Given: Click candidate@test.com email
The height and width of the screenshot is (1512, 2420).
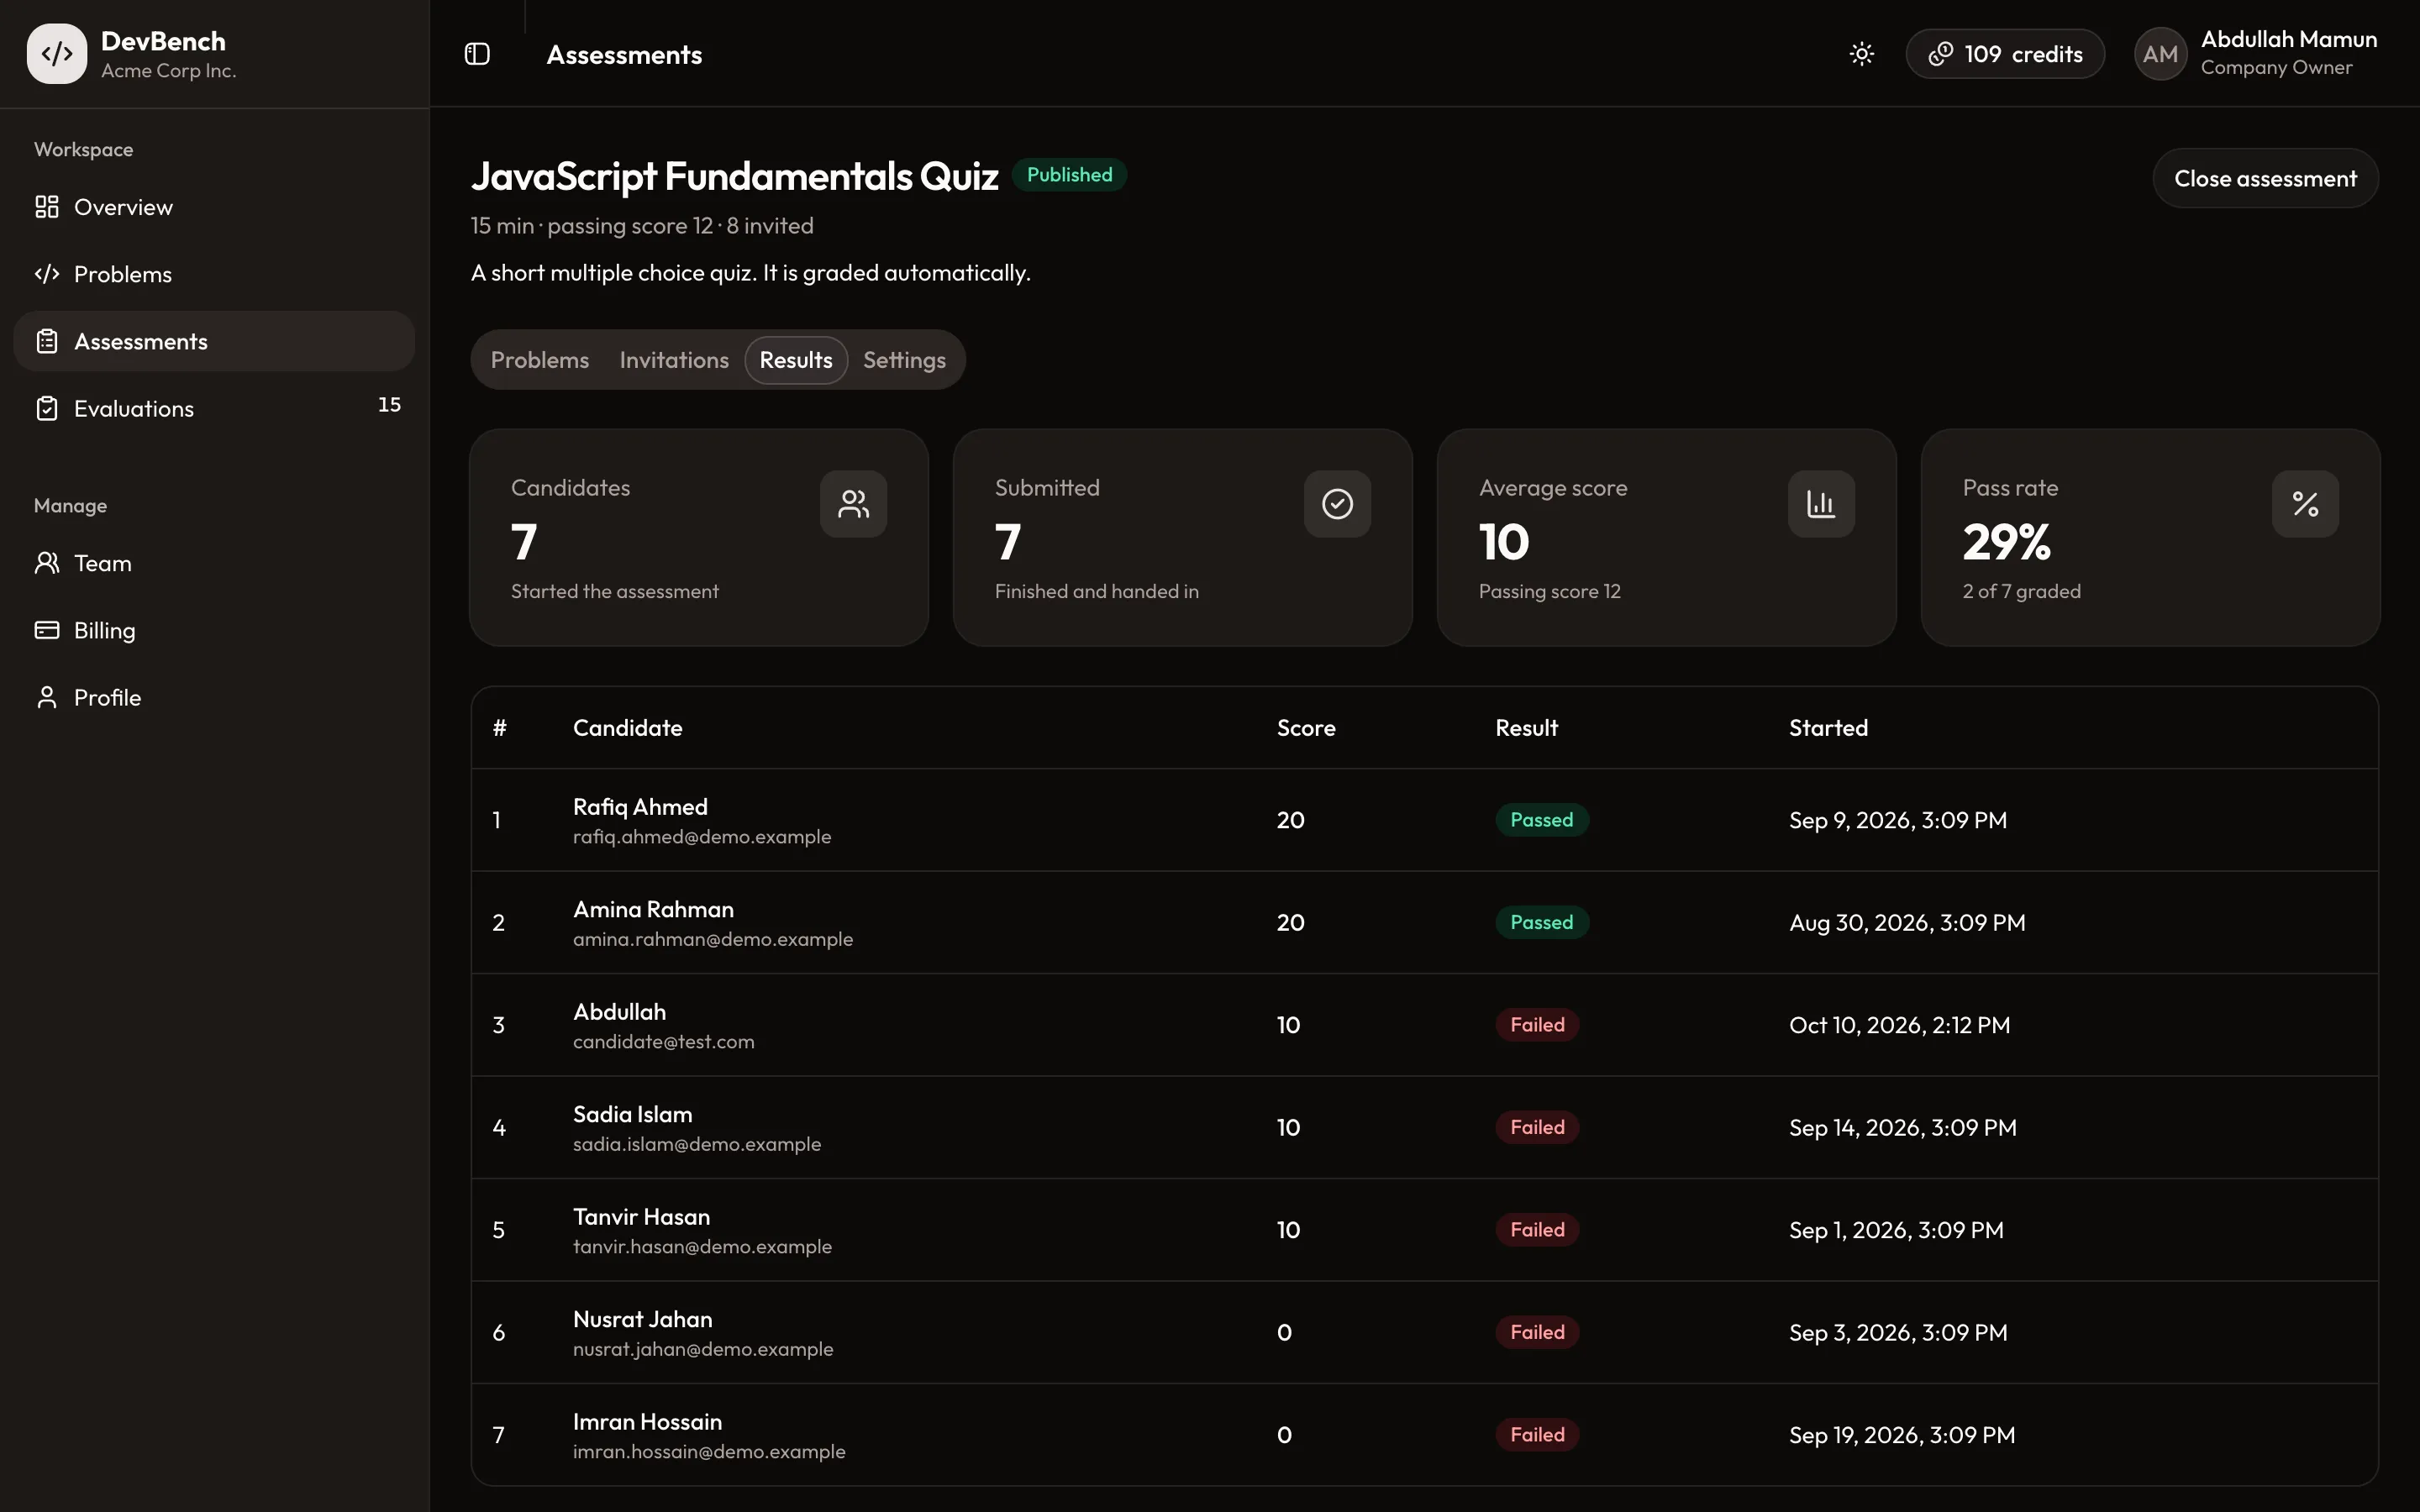Looking at the screenshot, I should coord(664,1042).
